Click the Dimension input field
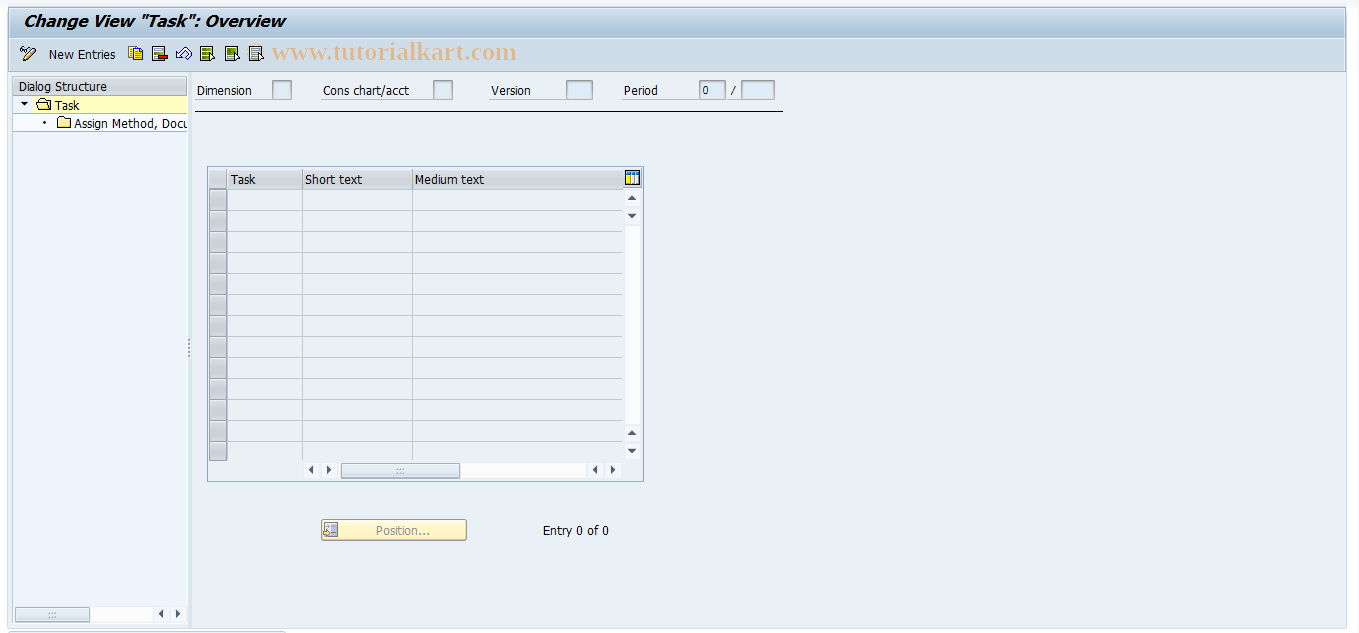Image resolution: width=1359 pixels, height=633 pixels. tap(282, 90)
